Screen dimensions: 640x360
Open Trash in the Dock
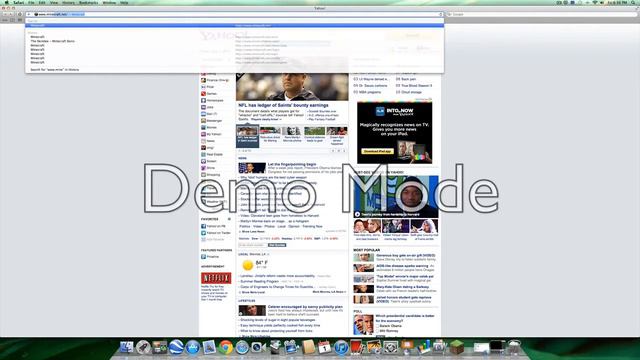(x=514, y=347)
